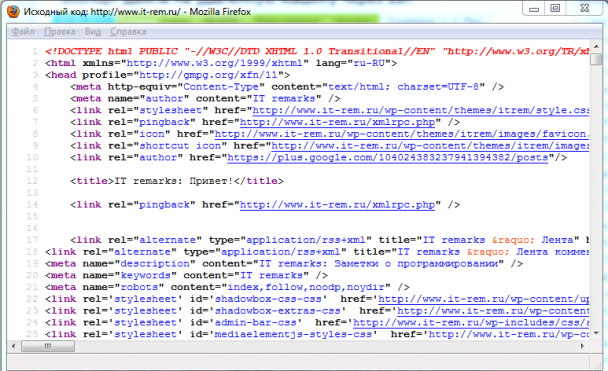Follow the style.css stylesheet link on line 6

point(421,110)
